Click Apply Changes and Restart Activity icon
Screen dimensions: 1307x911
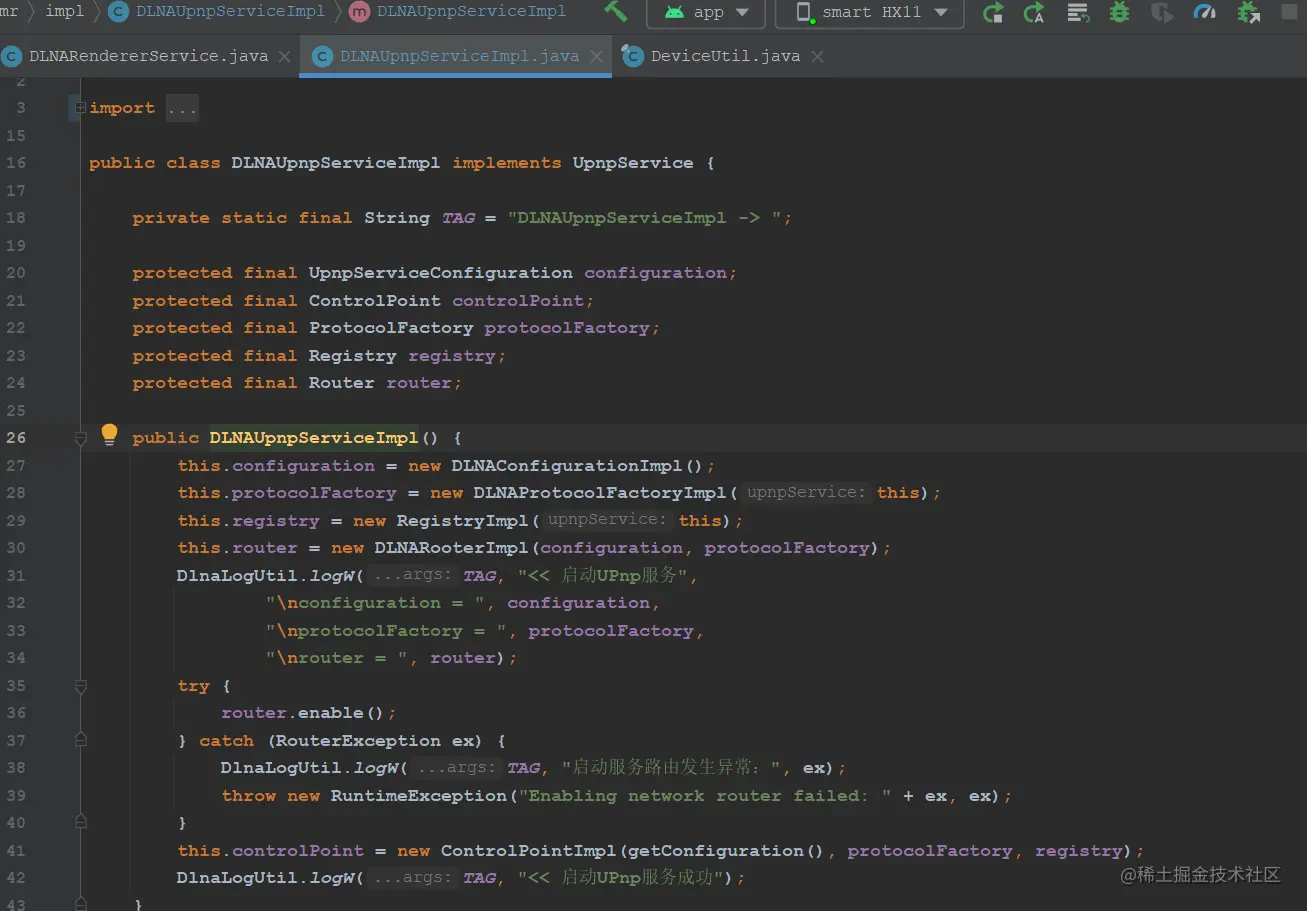point(1035,13)
